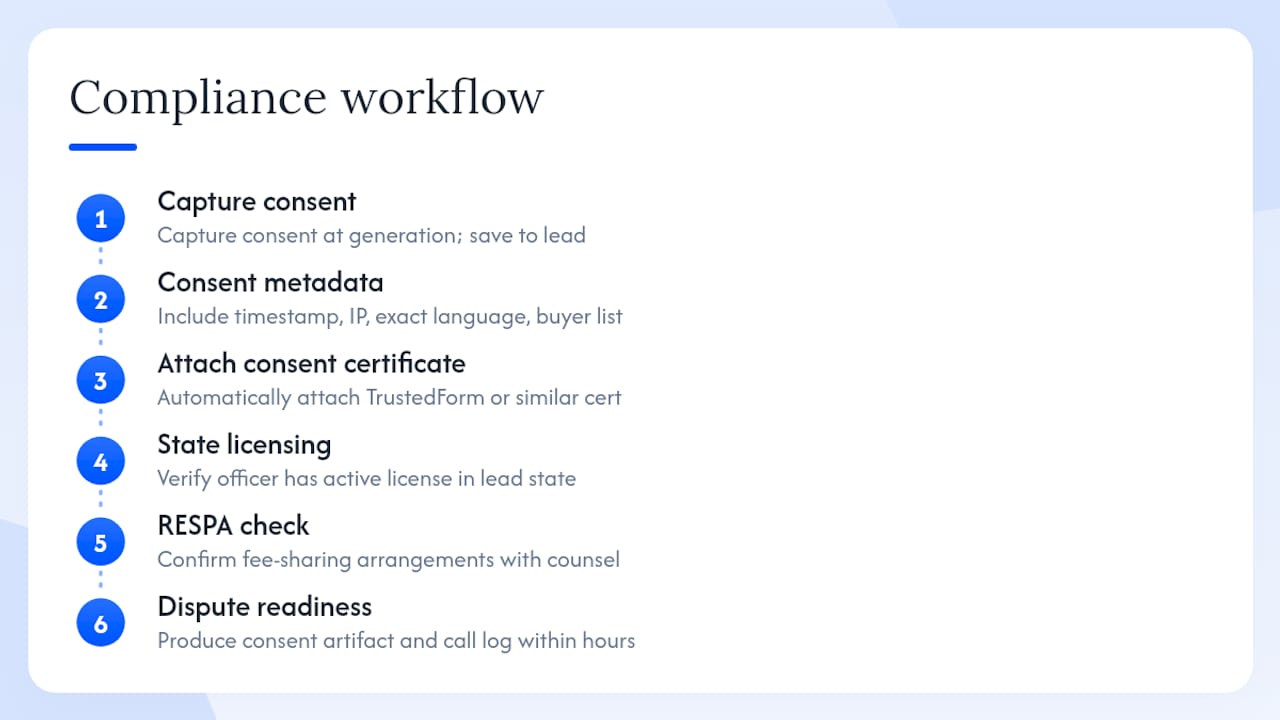Select the "Consent metadata" heading
Screen dimensions: 1280x720
pos(270,282)
